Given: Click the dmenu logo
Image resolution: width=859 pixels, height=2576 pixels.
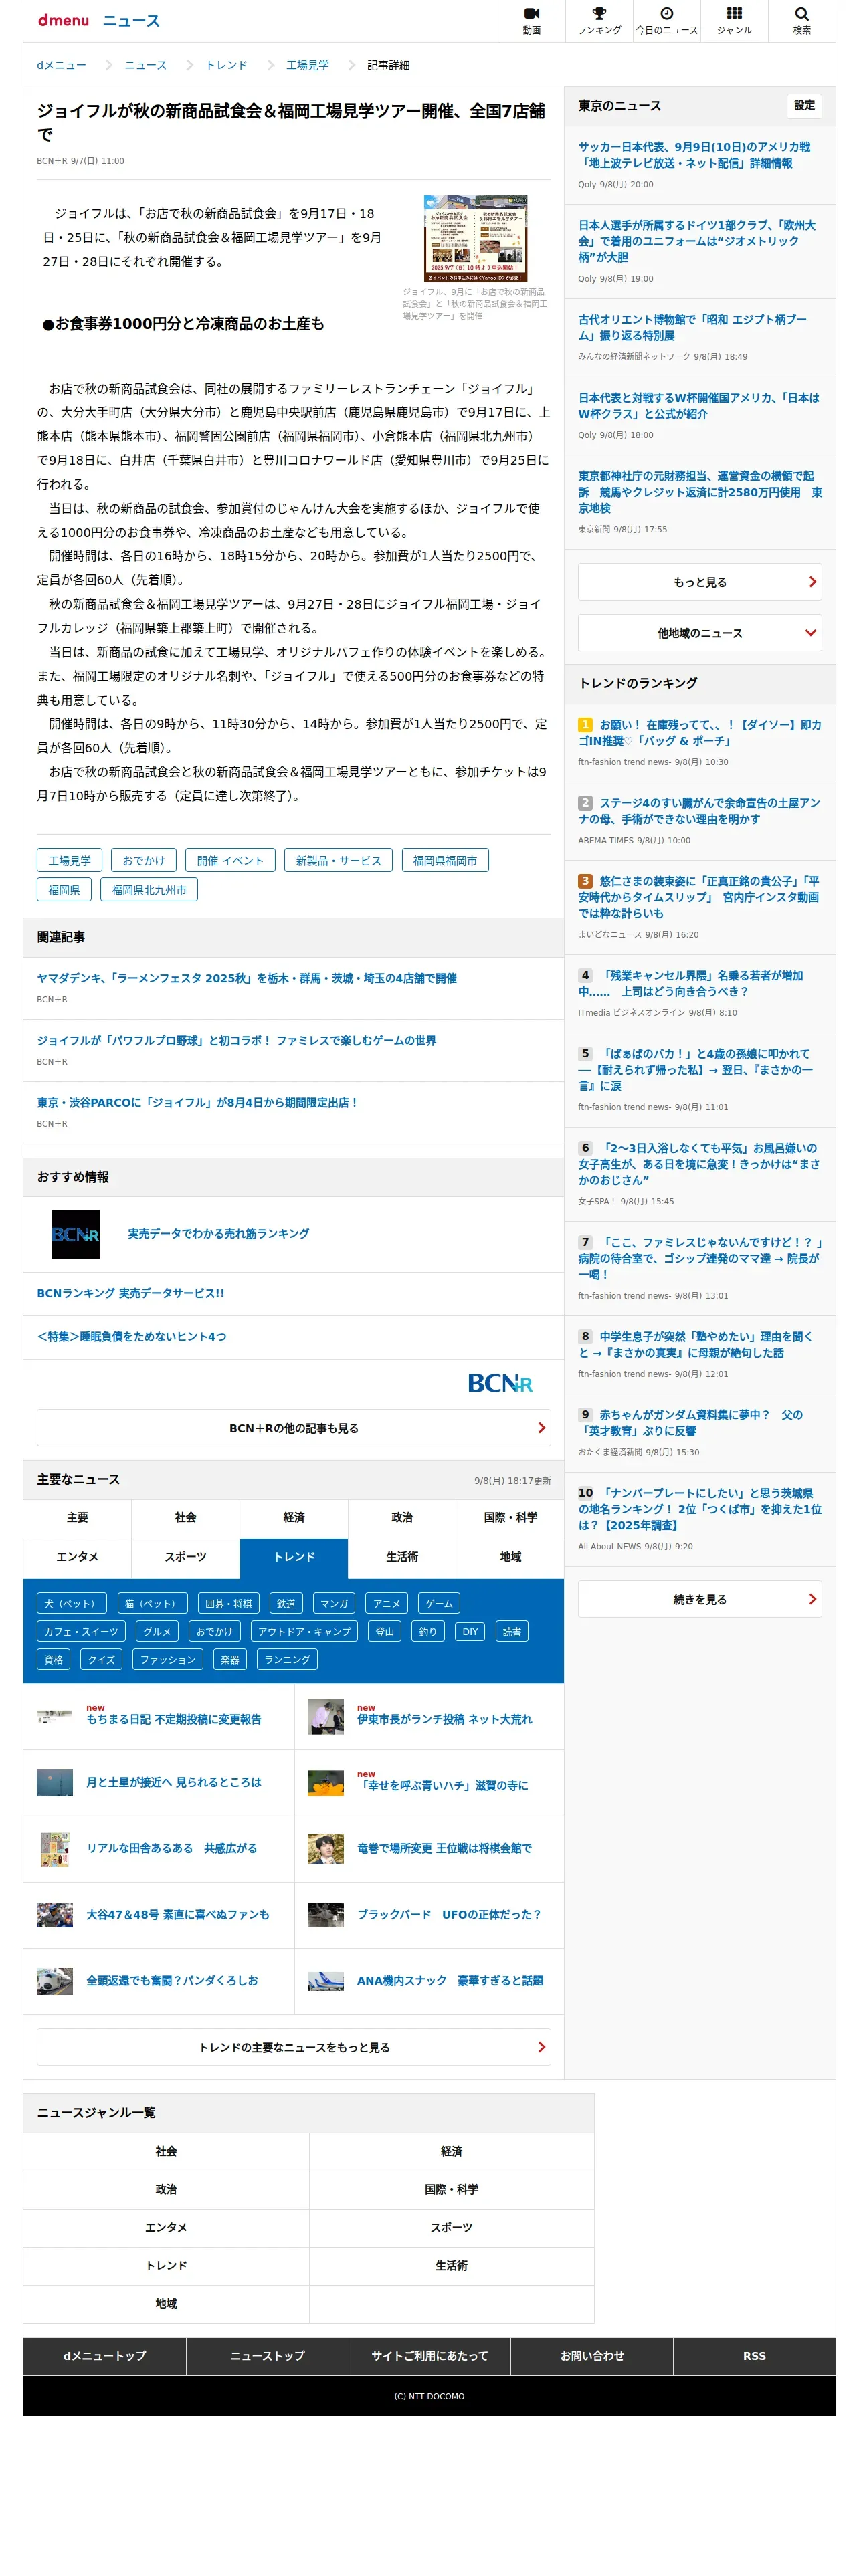Looking at the screenshot, I should 63,20.
